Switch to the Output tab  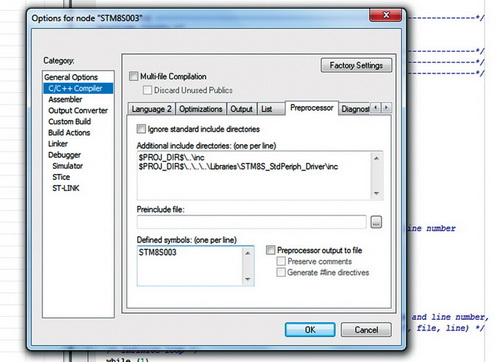242,109
